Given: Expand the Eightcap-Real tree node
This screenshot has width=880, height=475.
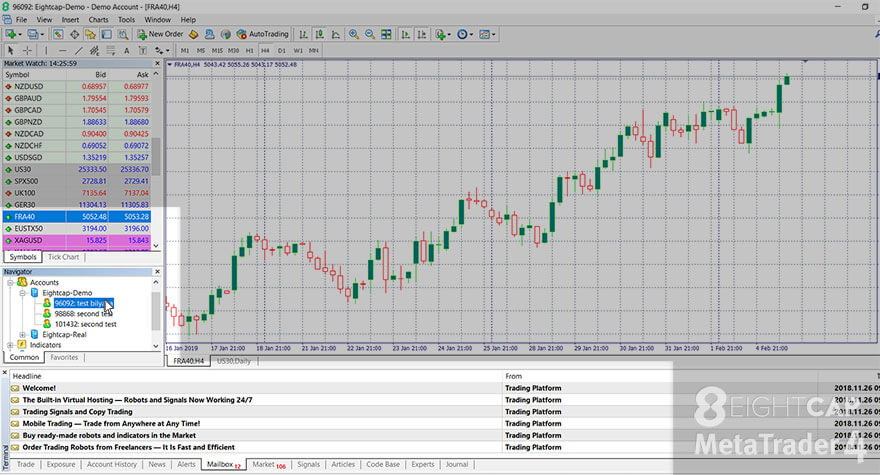Looking at the screenshot, I should click(22, 335).
